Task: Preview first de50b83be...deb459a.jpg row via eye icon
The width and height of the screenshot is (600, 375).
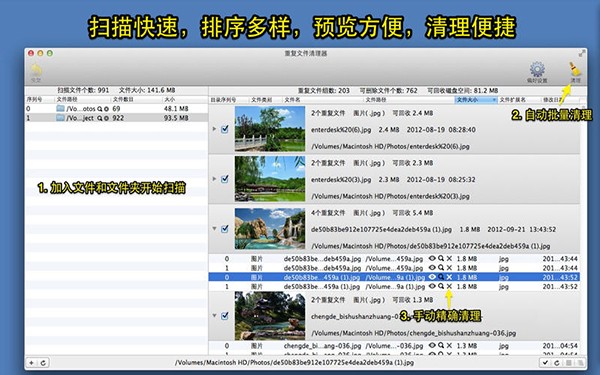Action: coord(432,258)
